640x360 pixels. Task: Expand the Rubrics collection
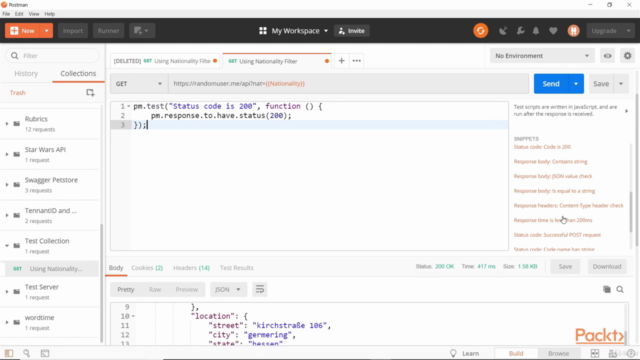tap(7, 124)
